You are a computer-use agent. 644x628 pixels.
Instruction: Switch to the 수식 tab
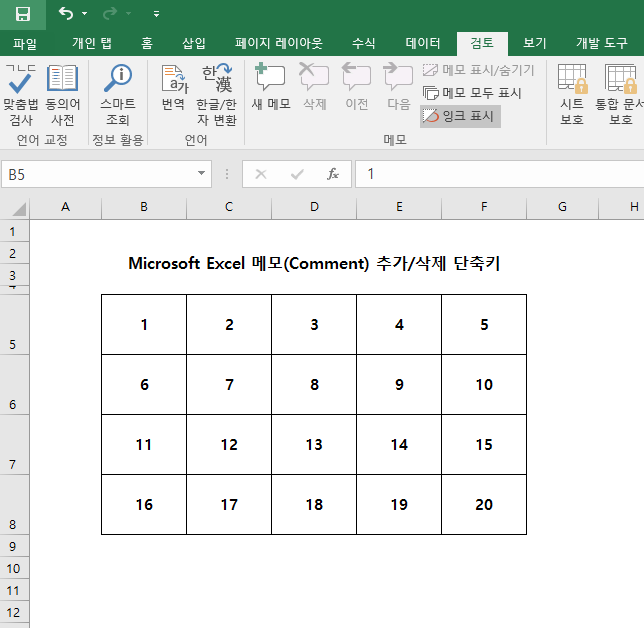point(363,43)
